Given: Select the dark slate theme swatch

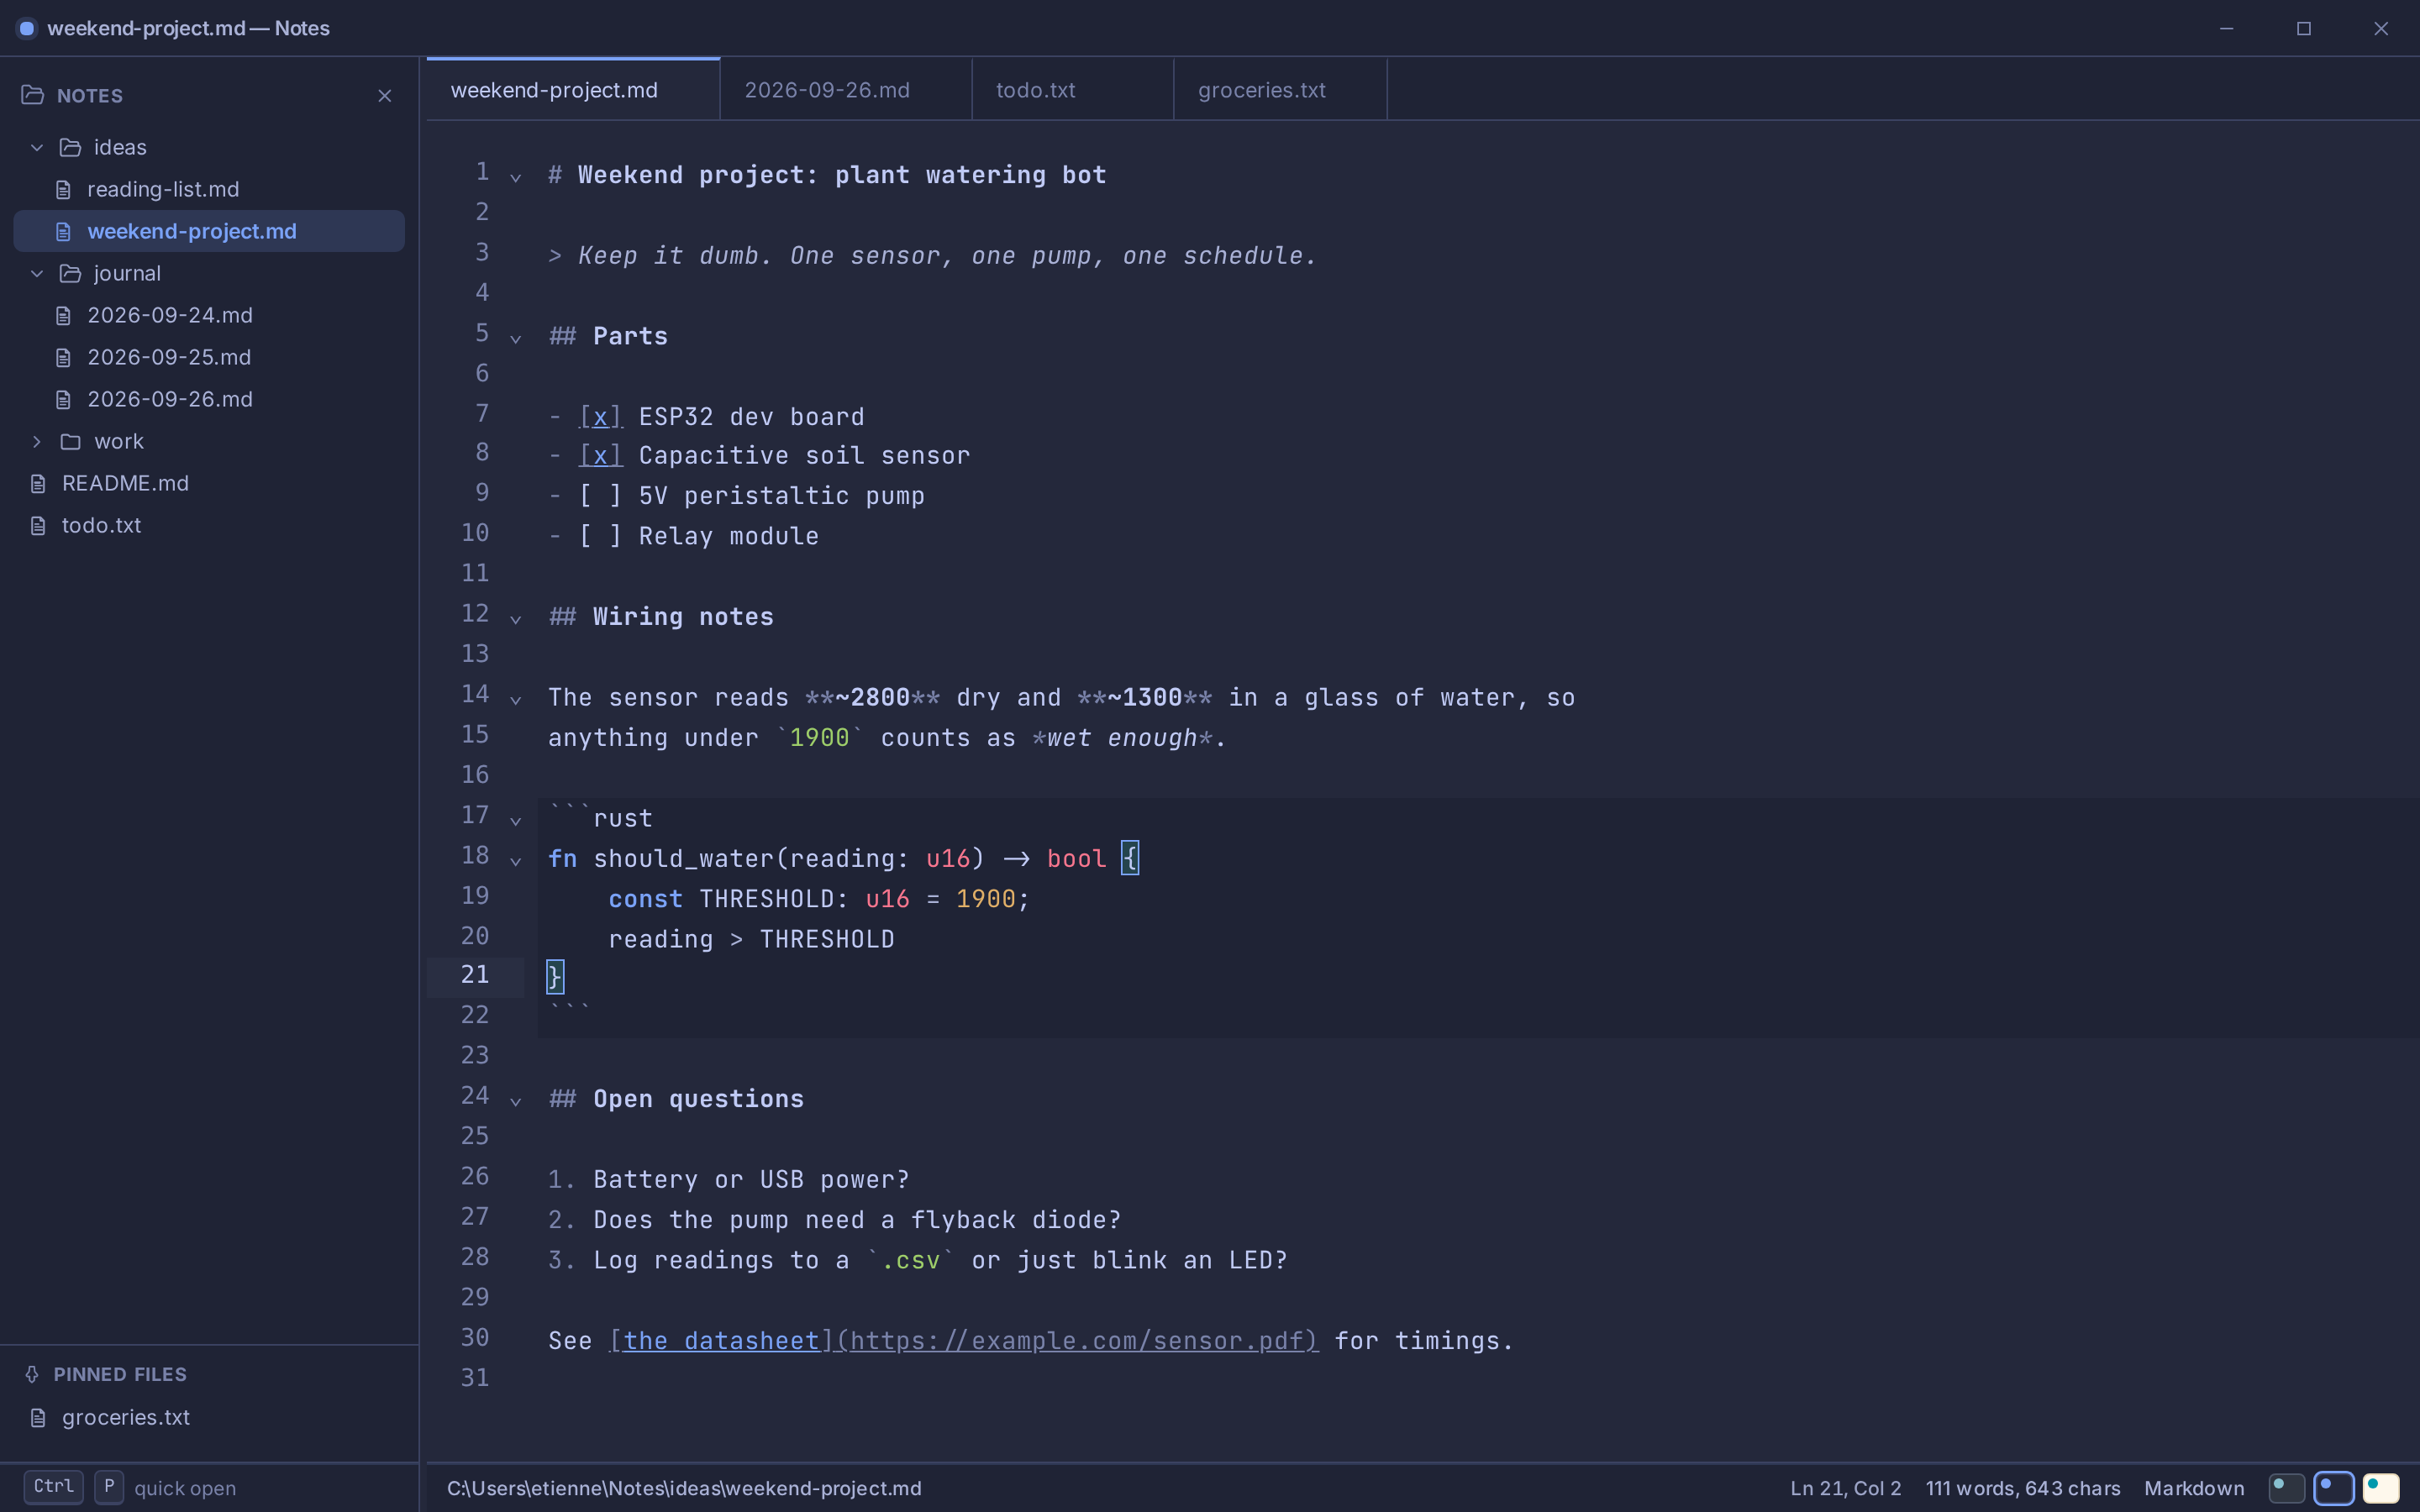Looking at the screenshot, I should tap(2287, 1488).
